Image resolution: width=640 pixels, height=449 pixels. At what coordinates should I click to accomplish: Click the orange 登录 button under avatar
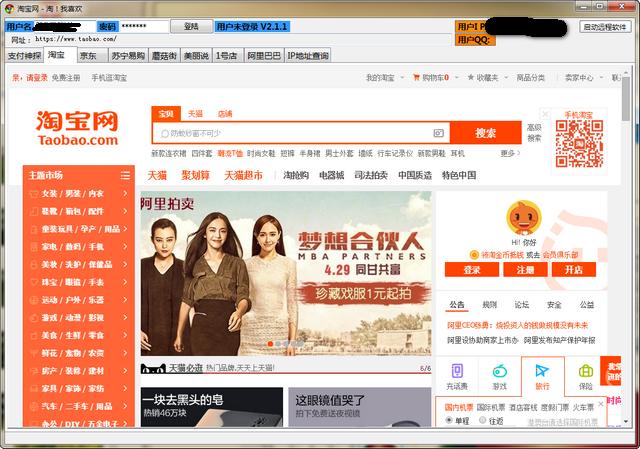tap(472, 270)
